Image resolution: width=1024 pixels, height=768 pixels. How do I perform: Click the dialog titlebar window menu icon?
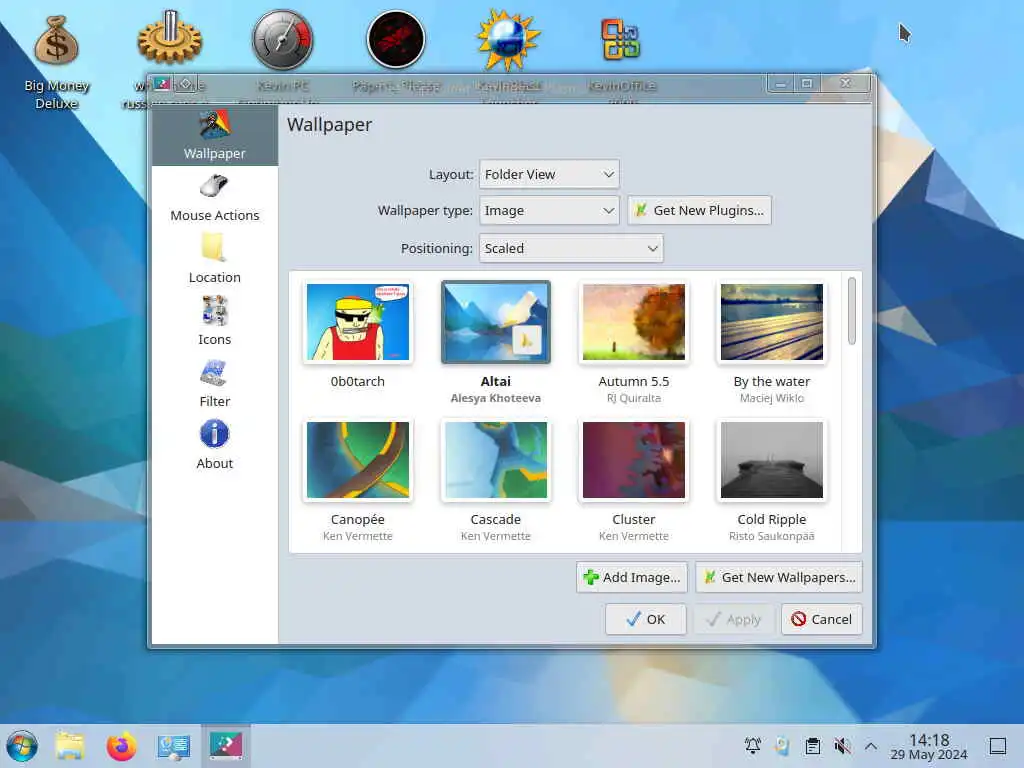click(x=162, y=84)
